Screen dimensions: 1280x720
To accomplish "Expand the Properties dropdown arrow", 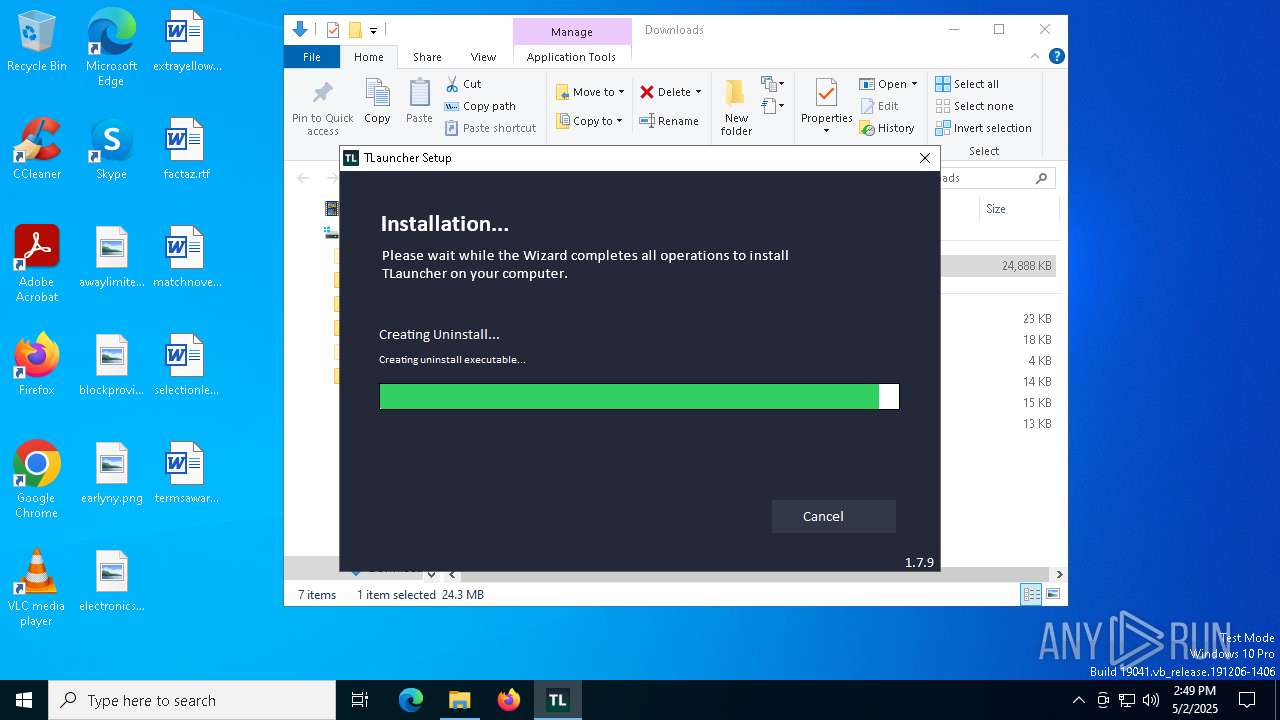I will tap(826, 131).
